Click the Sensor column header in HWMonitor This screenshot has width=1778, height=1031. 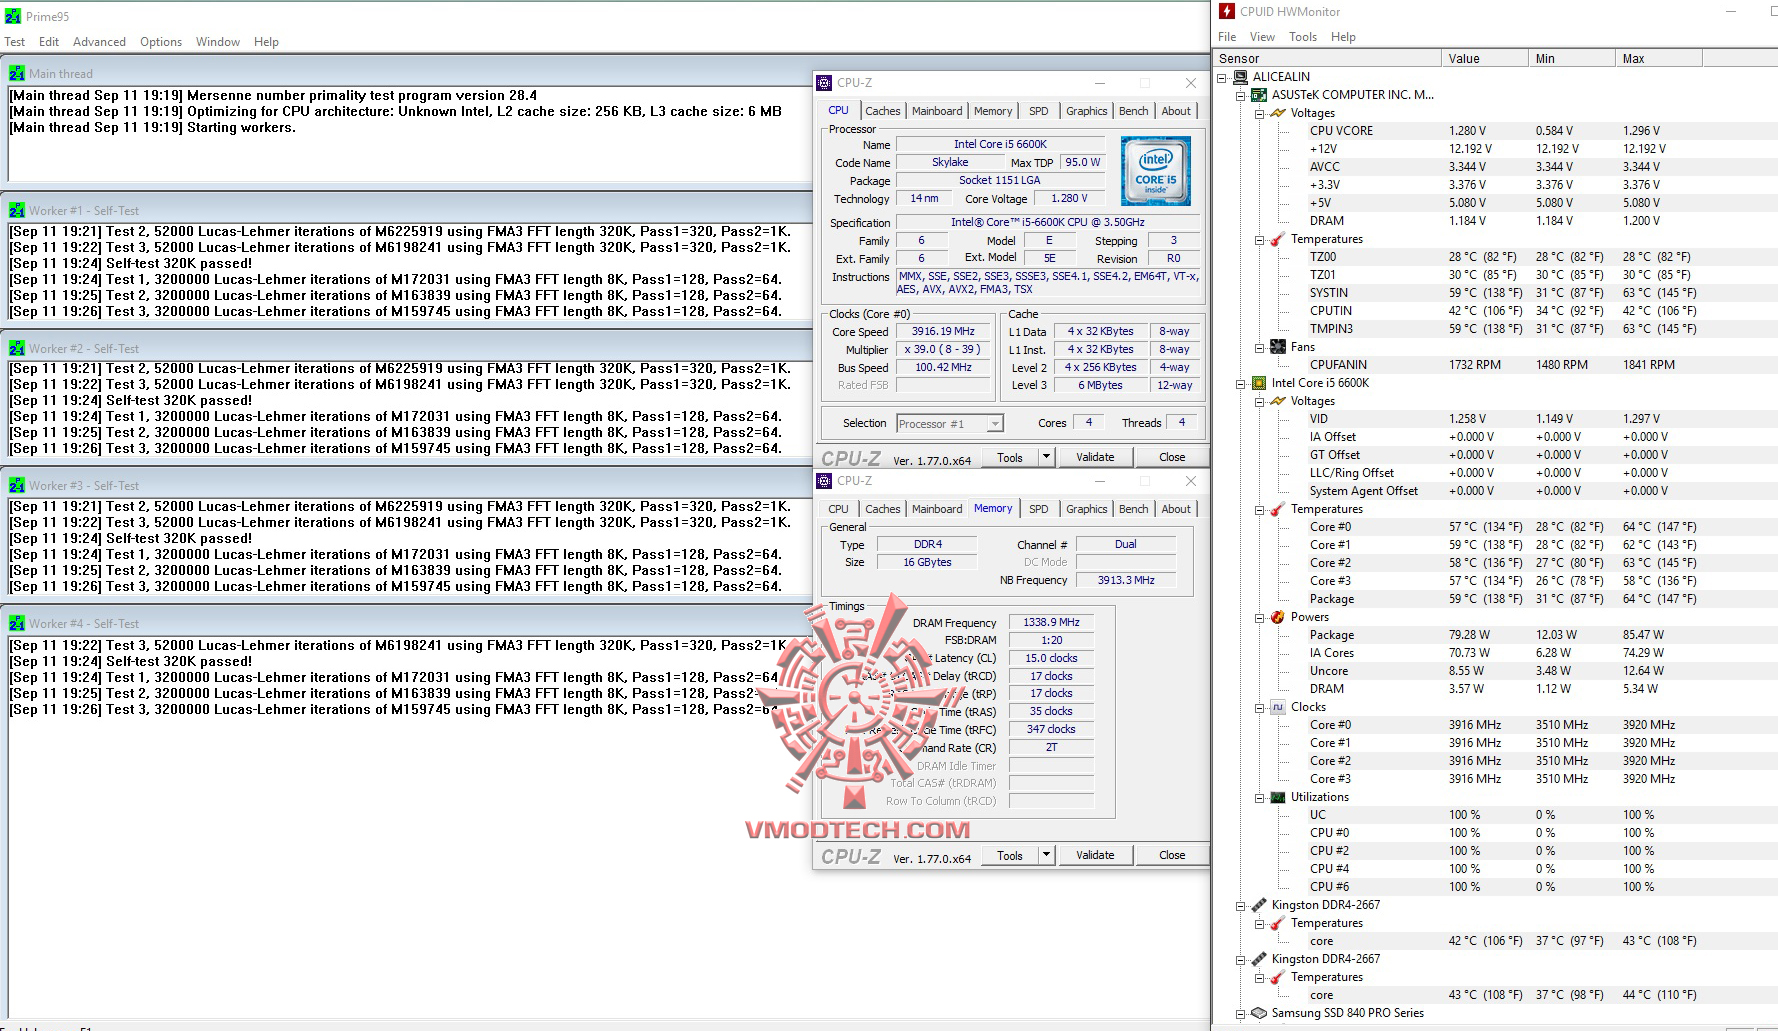[x=1328, y=59]
